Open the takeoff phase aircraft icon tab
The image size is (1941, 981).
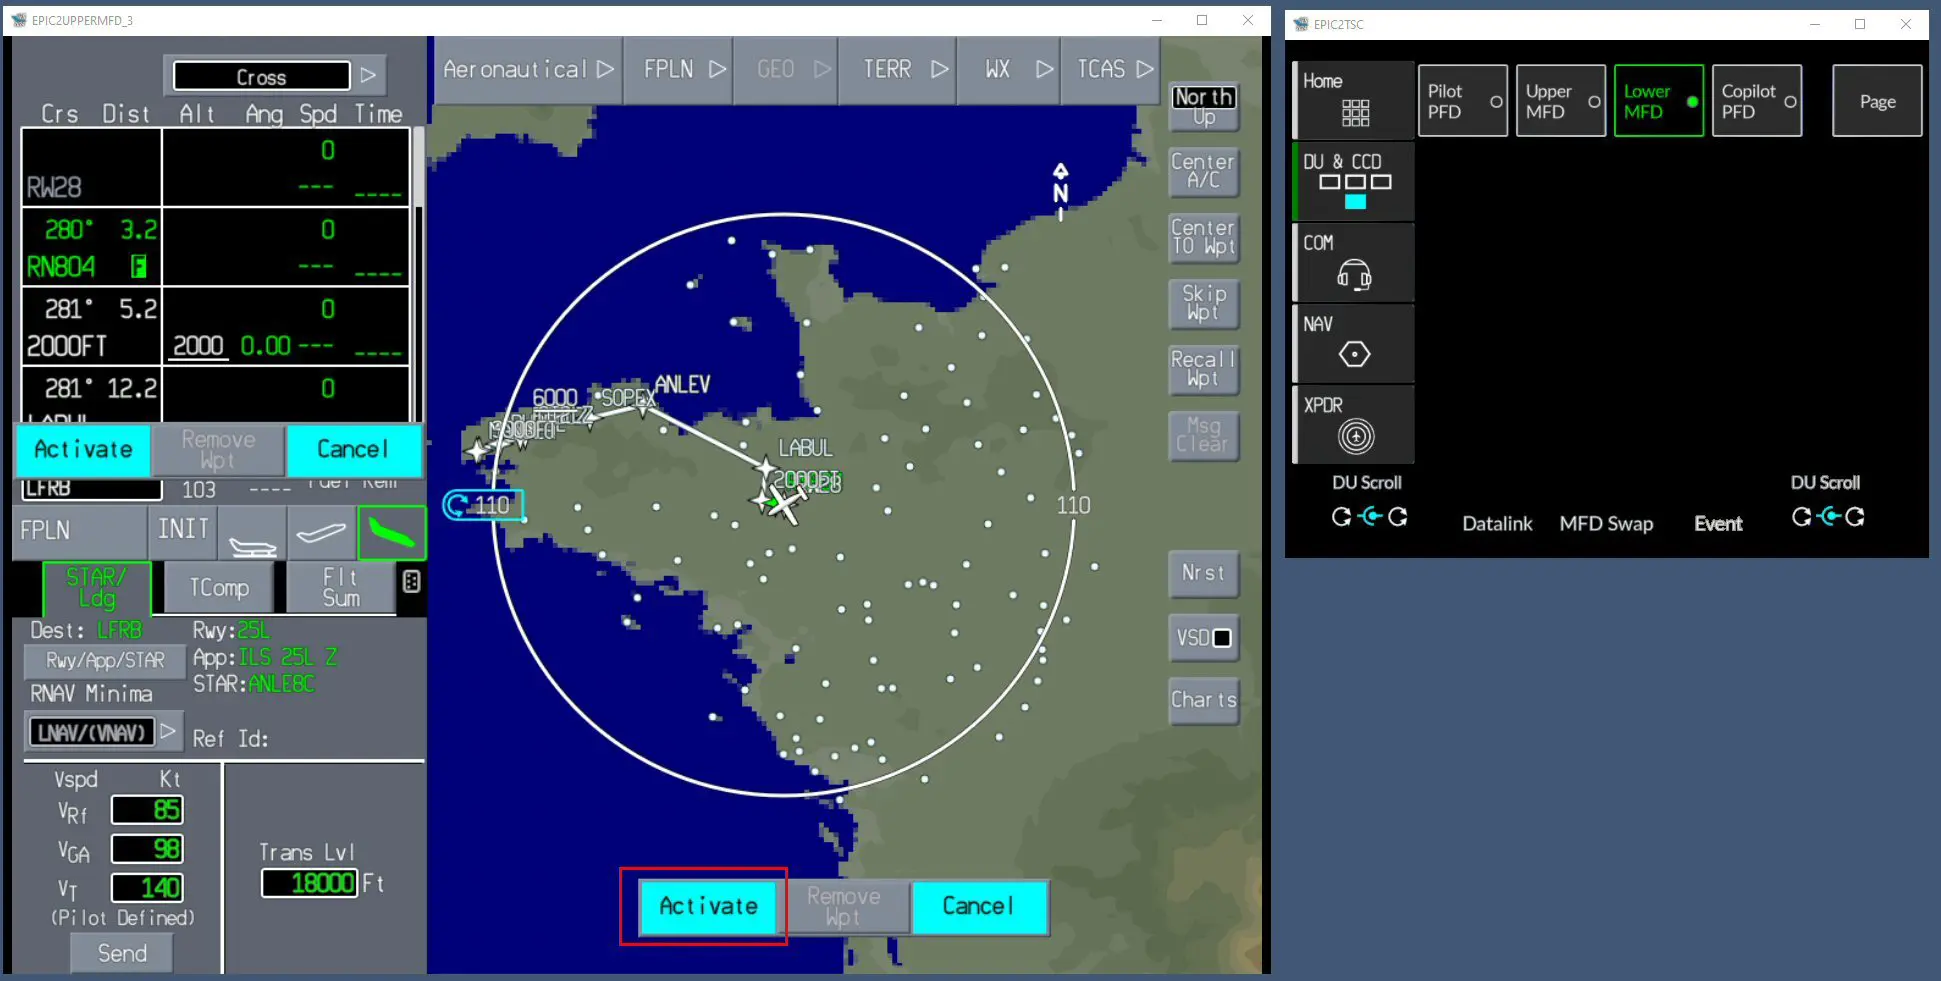click(252, 532)
